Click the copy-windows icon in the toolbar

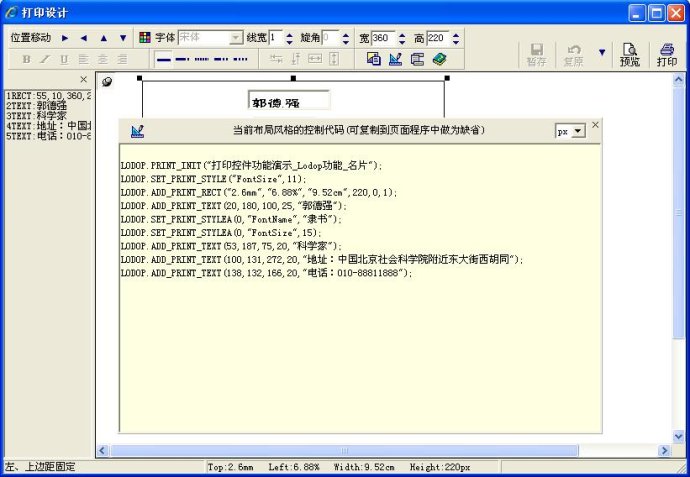417,59
